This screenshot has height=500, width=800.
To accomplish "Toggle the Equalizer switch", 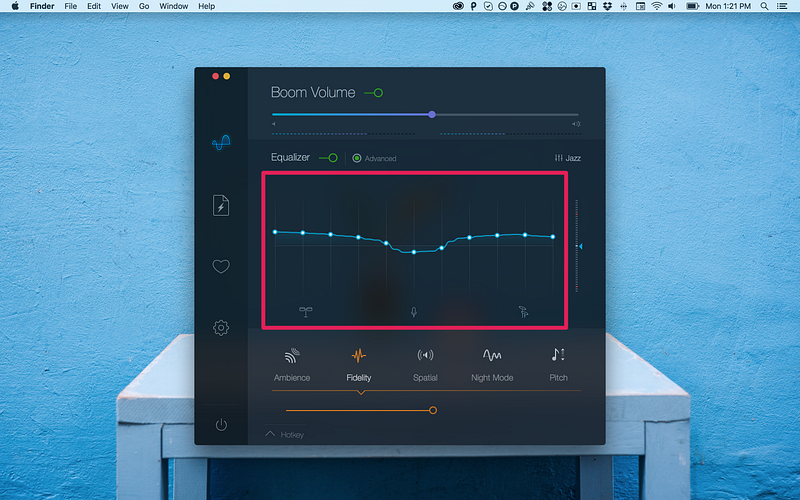I will 328,158.
